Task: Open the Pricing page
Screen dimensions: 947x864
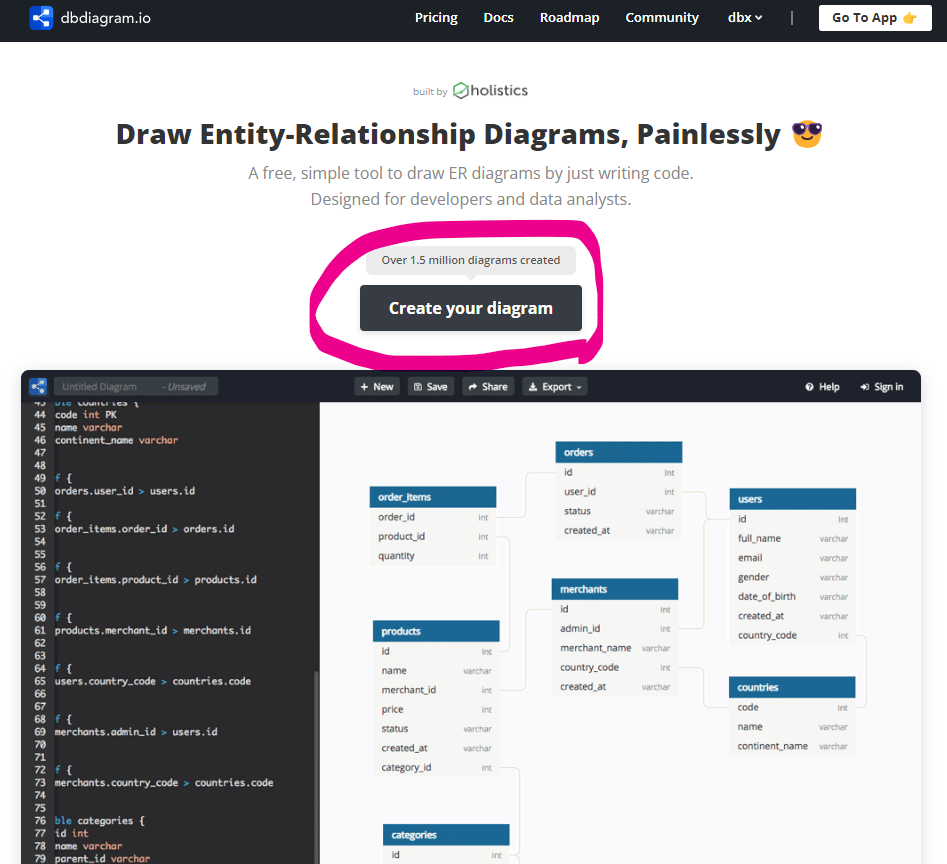Action: click(436, 18)
